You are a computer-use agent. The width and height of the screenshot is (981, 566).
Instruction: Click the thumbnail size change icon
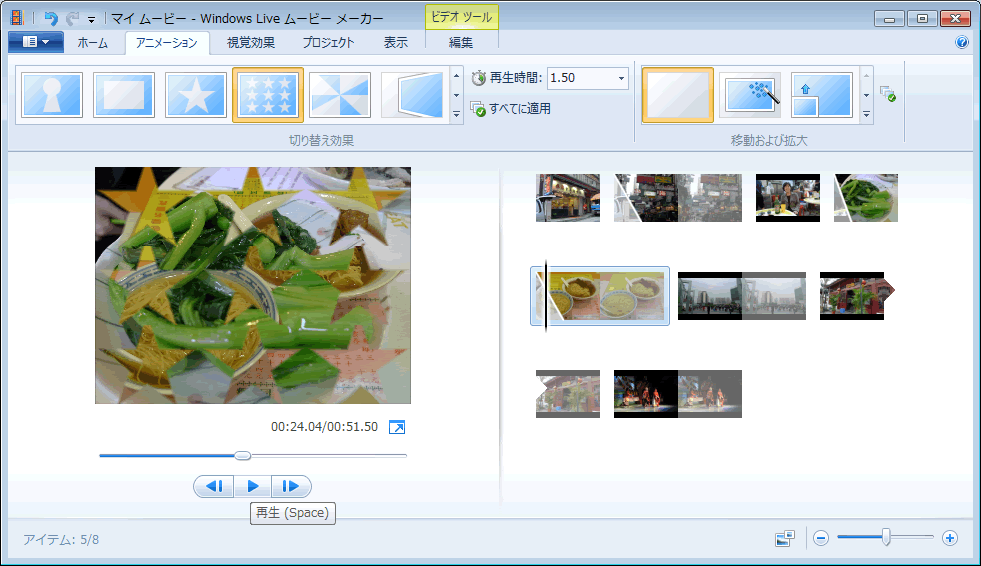(x=784, y=538)
